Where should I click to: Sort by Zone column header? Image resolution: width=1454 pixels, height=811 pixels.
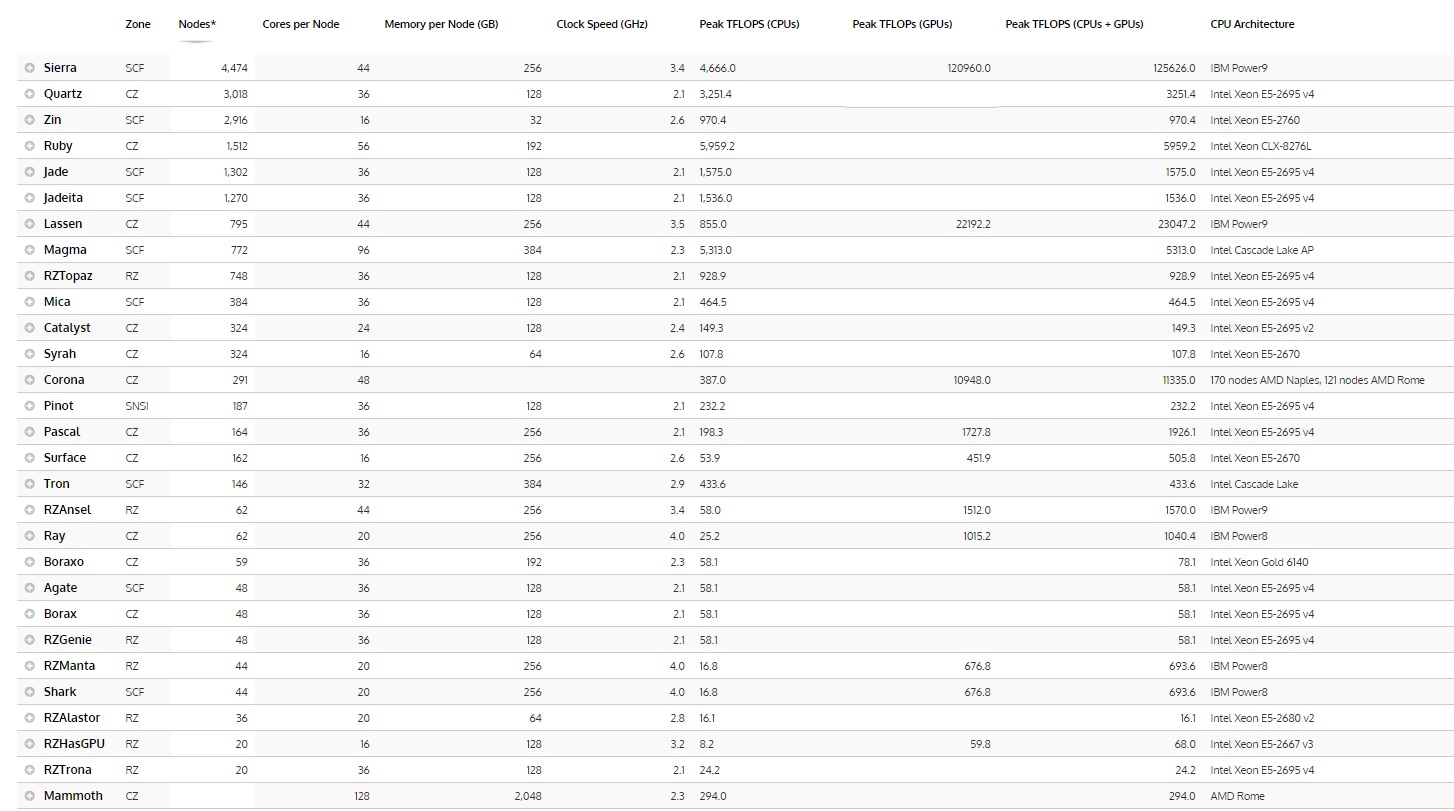pyautogui.click(x=138, y=24)
